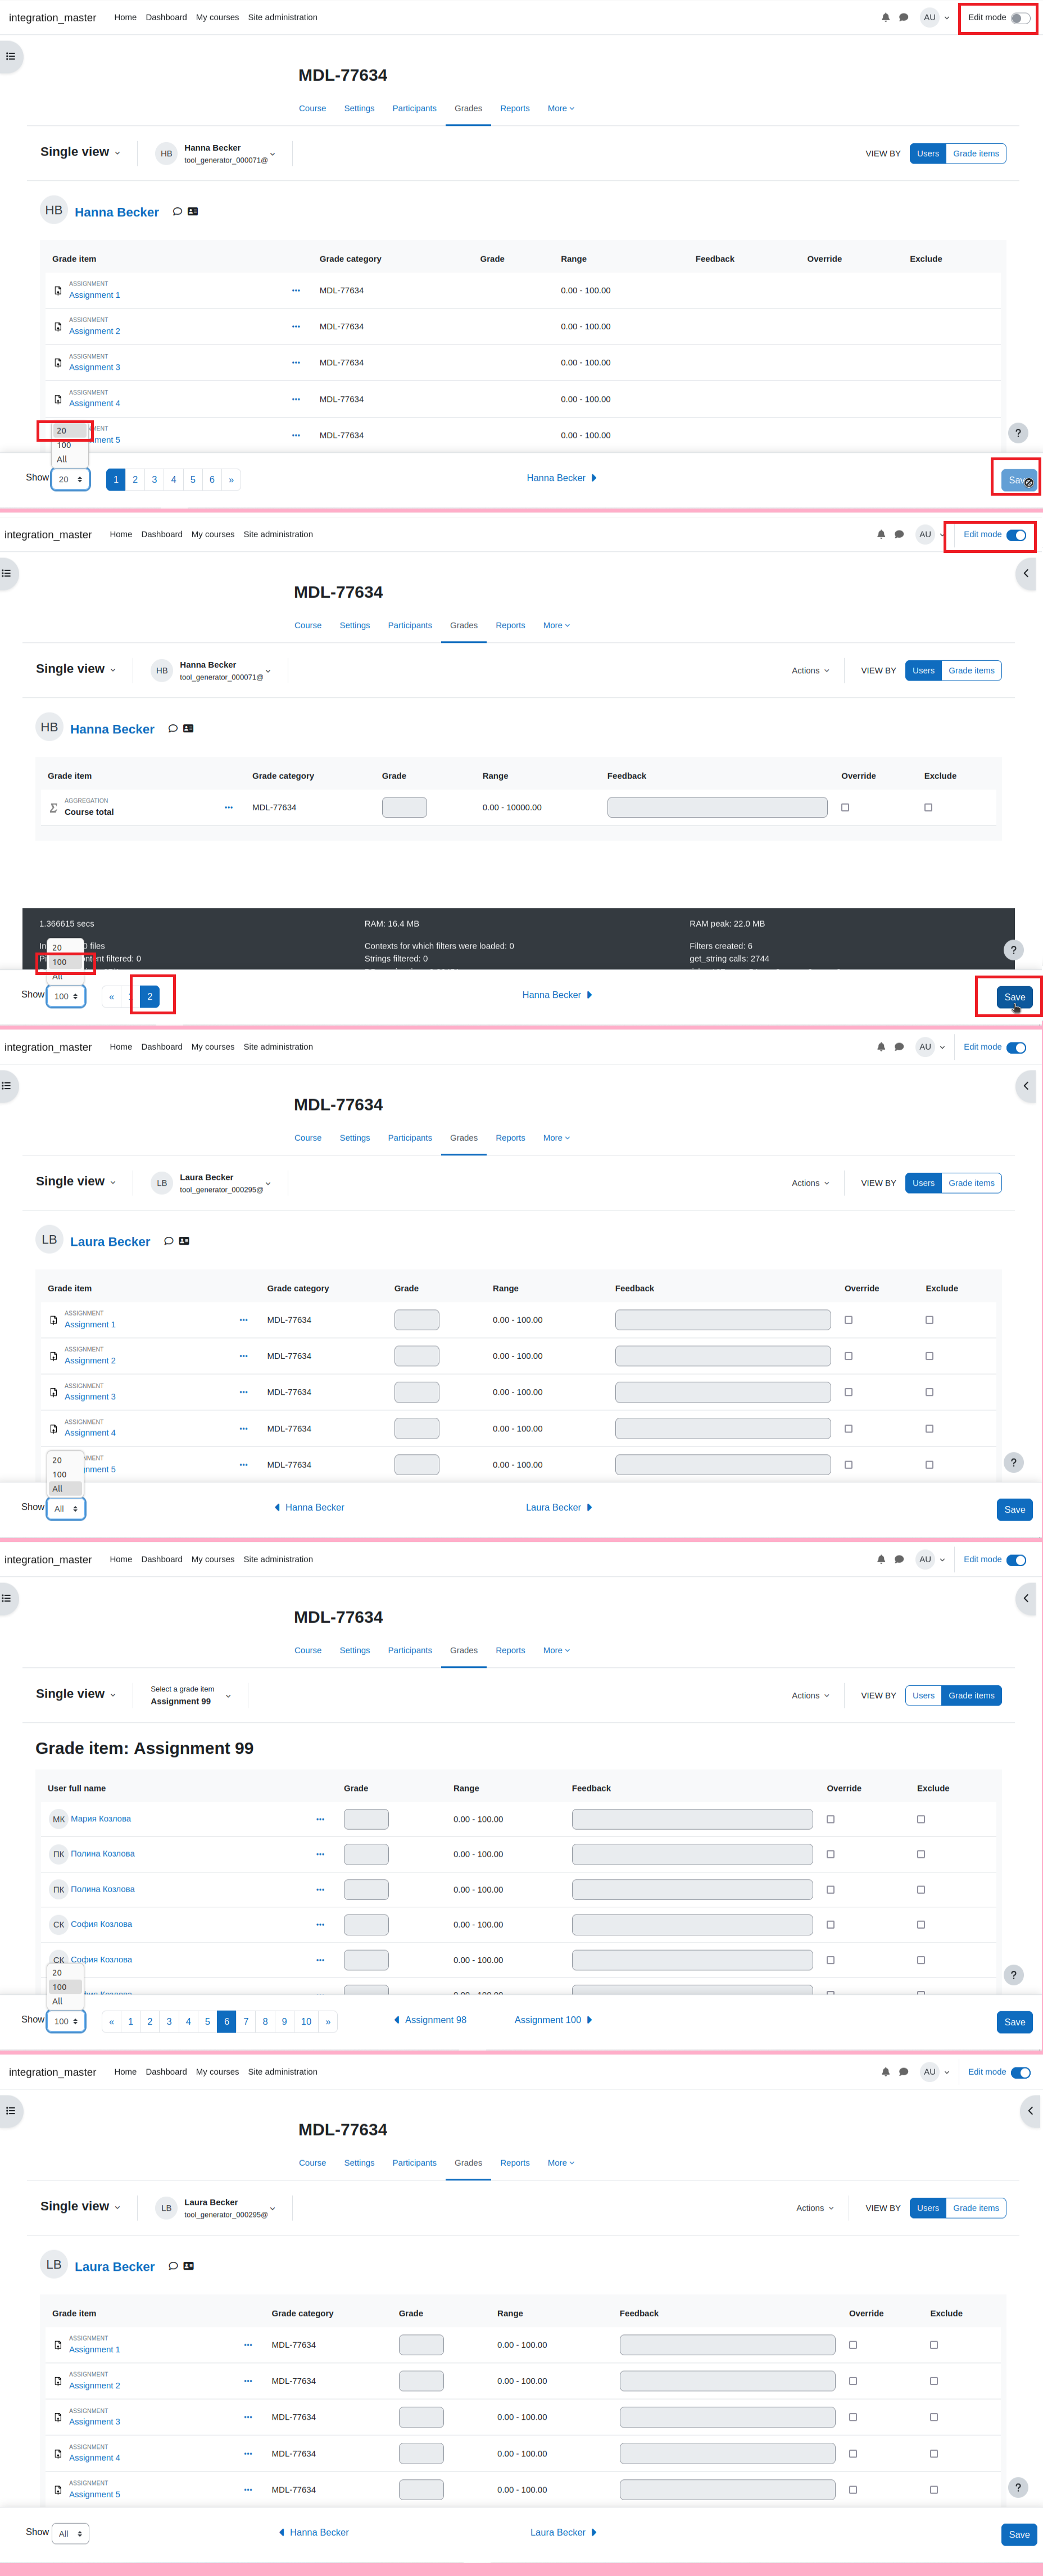The height and width of the screenshot is (2576, 1043).
Task: Open Assignment 1 link on Hanna Becker's page
Action: coord(94,295)
